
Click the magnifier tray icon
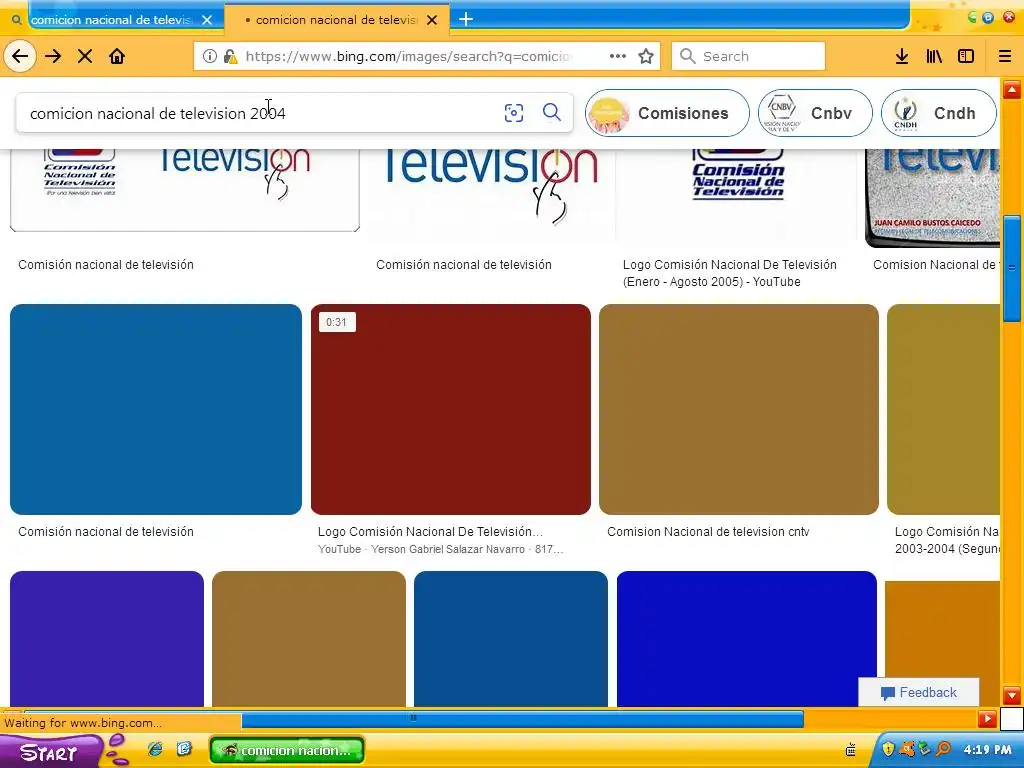pos(943,749)
